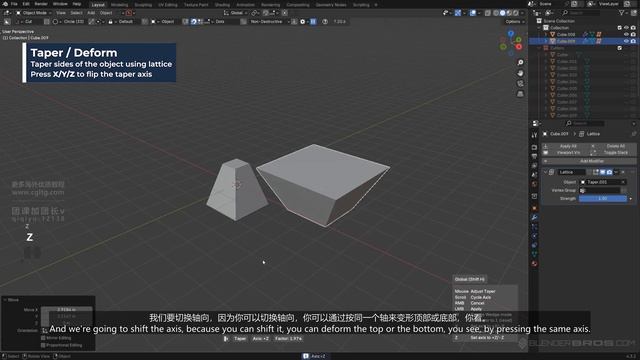Open the Material properties tab
The width and height of the screenshot is (640, 360).
534,264
